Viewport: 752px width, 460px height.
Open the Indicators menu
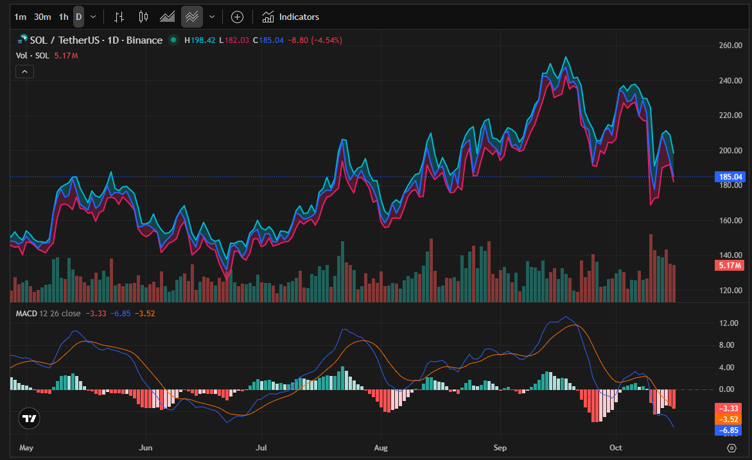(x=291, y=17)
